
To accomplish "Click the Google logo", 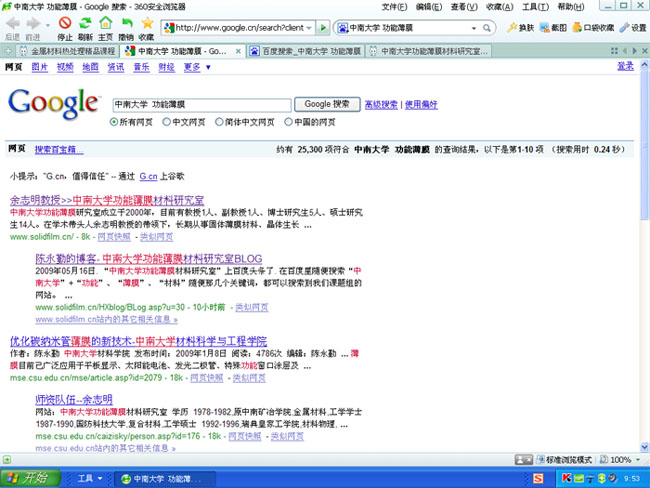I will coord(54,104).
